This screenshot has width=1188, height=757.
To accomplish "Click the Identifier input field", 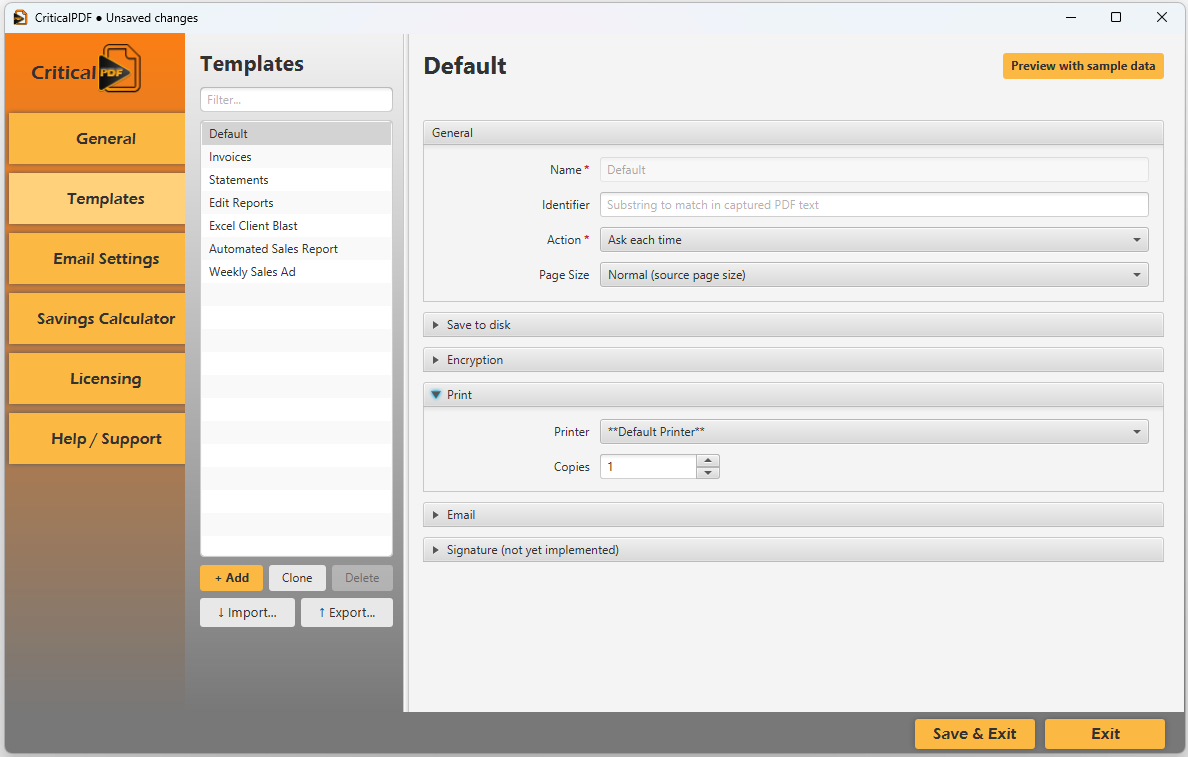I will click(874, 205).
